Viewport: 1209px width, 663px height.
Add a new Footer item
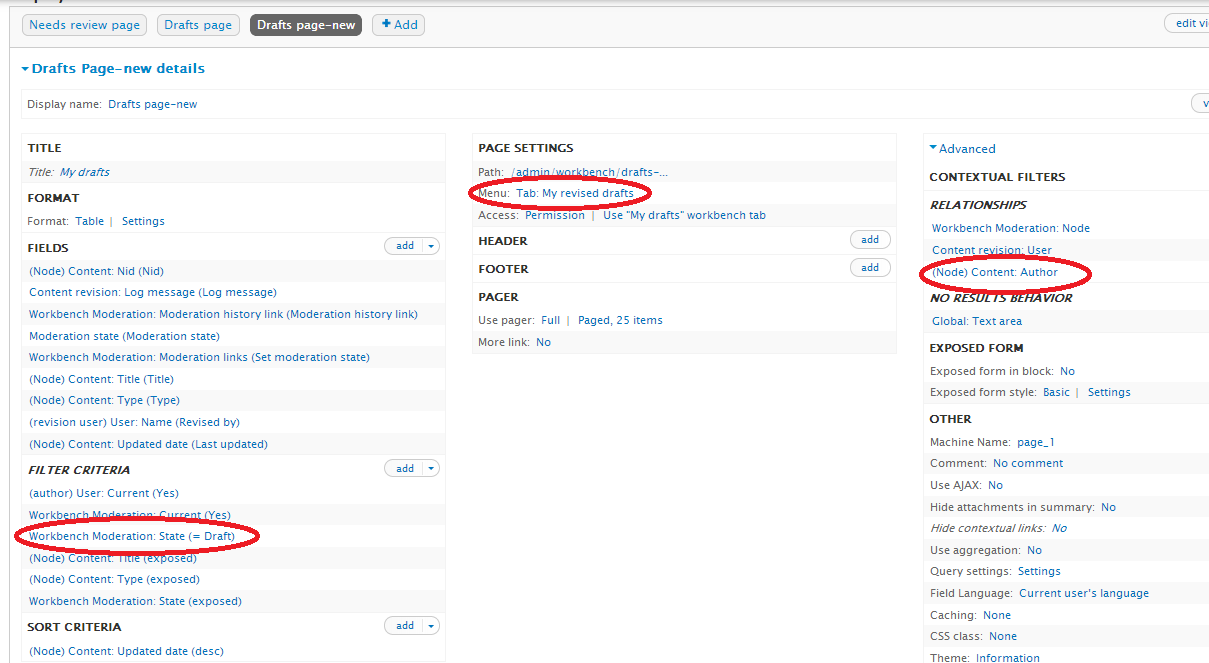tap(869, 268)
